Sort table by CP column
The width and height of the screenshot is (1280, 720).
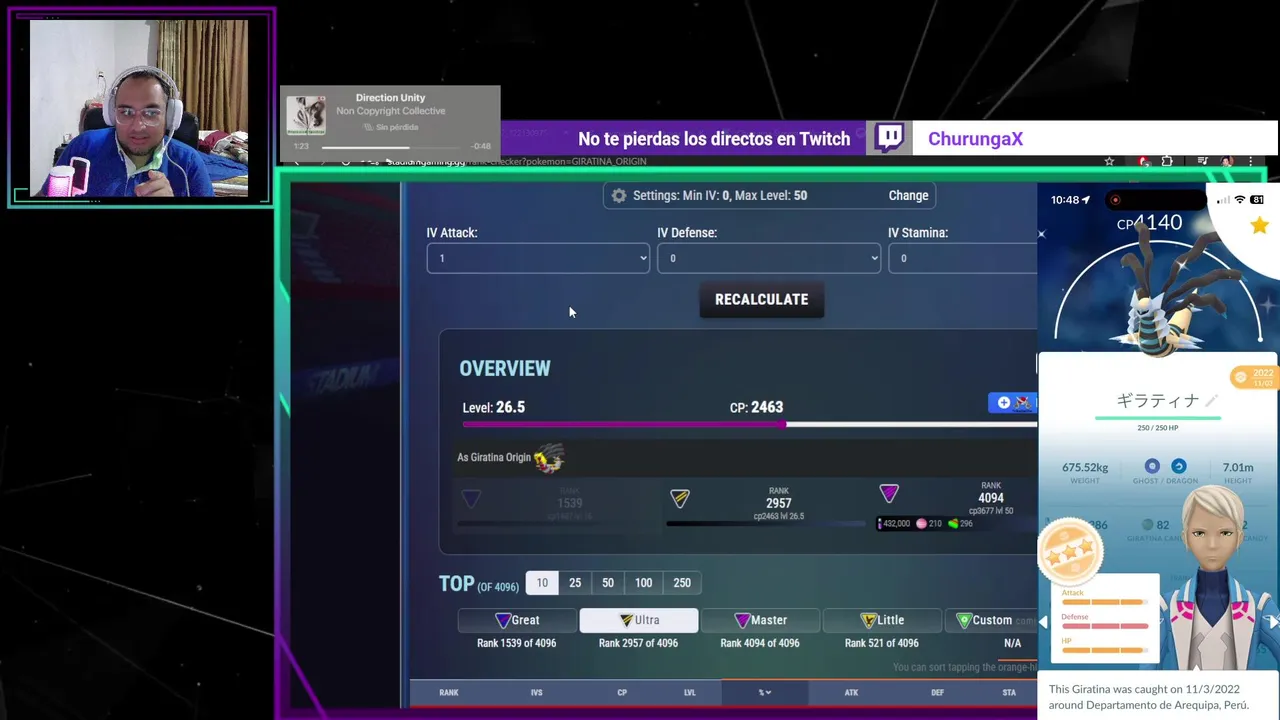[x=622, y=692]
